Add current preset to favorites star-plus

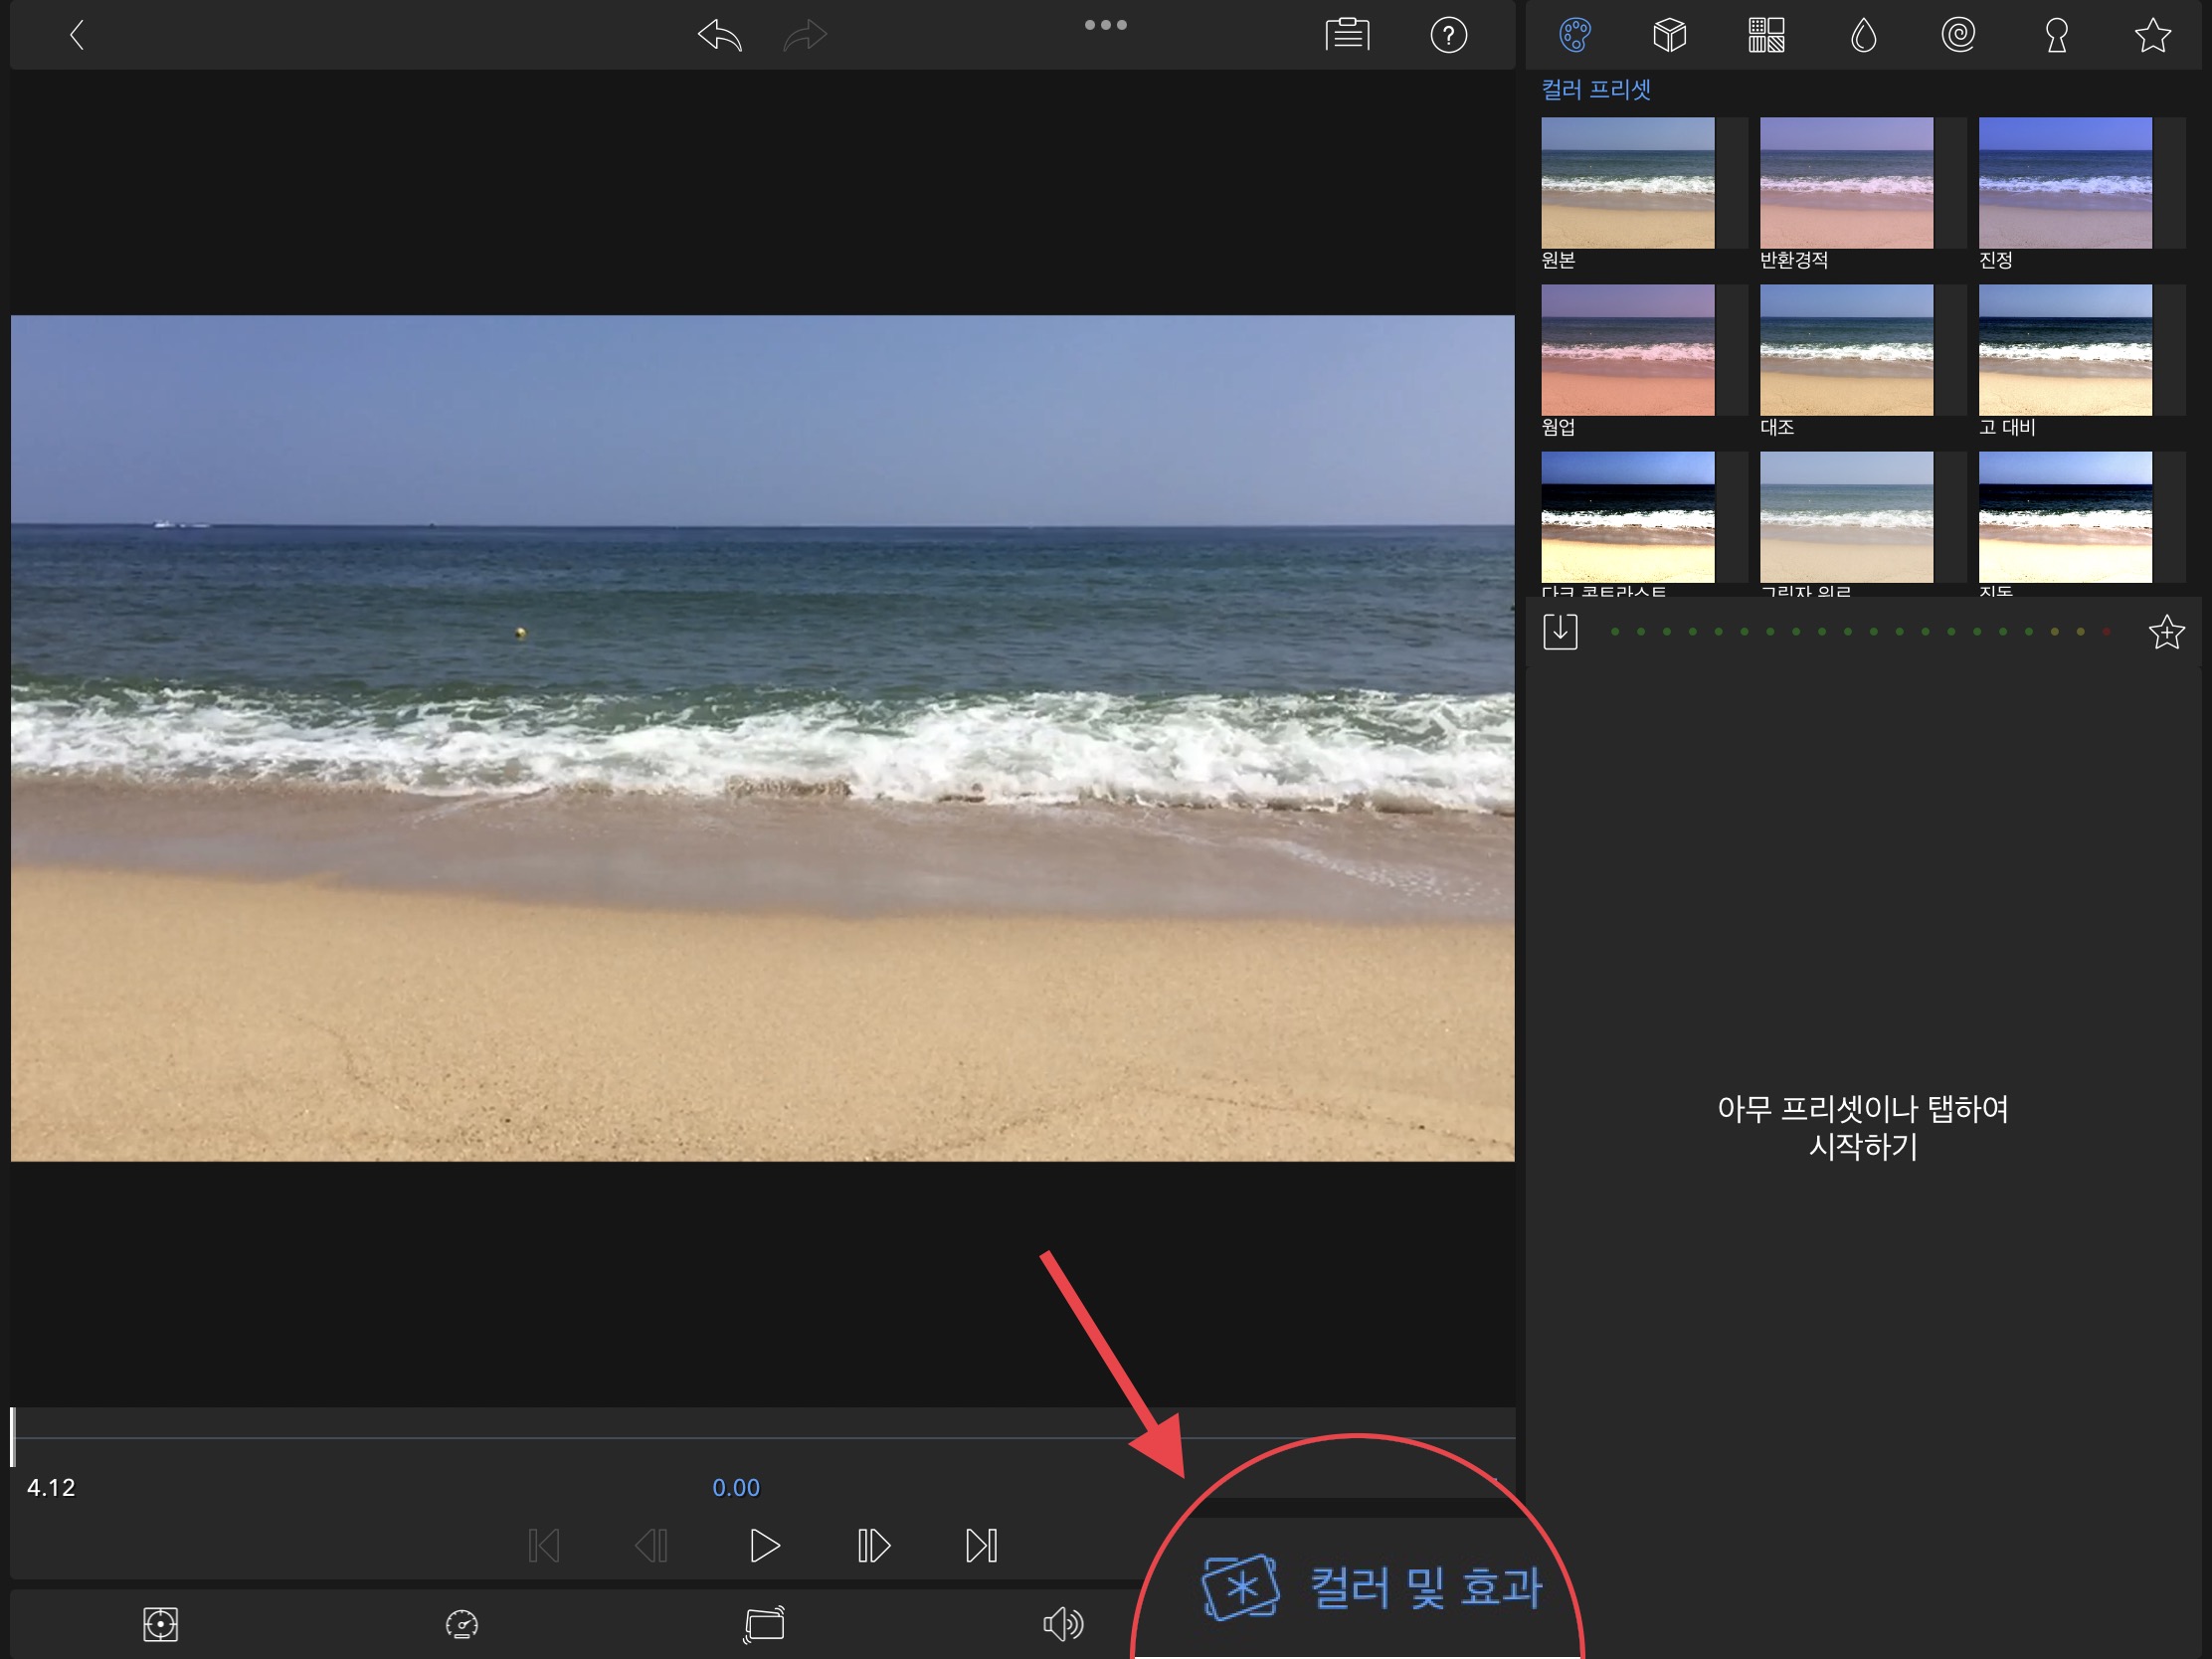pos(2166,632)
